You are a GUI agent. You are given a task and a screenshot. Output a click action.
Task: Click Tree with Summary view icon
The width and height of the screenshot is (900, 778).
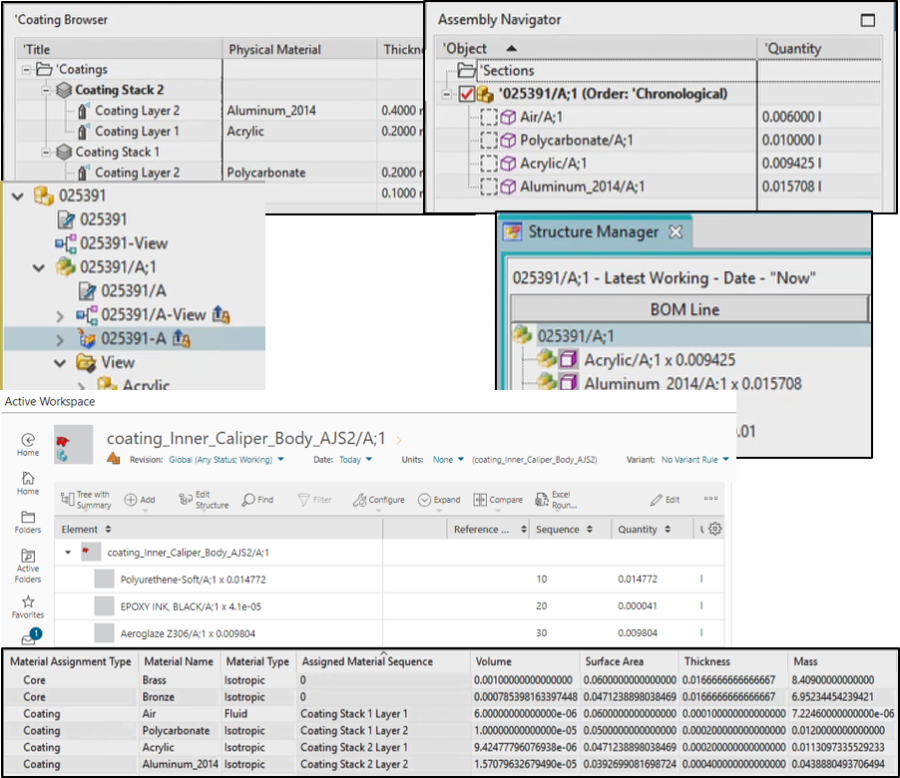69,498
